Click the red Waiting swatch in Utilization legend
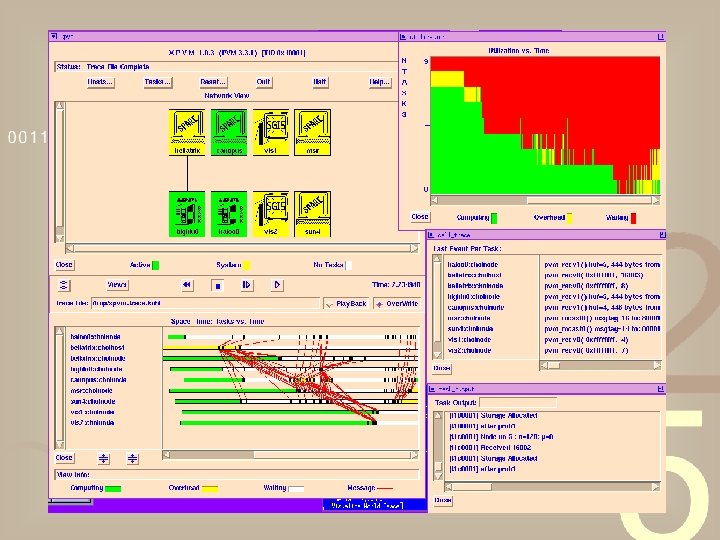The image size is (720, 540). [633, 218]
